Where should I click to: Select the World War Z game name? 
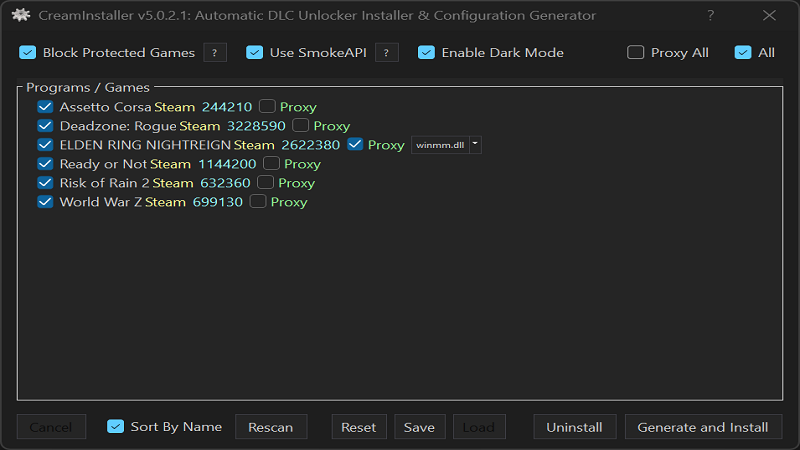coord(101,202)
